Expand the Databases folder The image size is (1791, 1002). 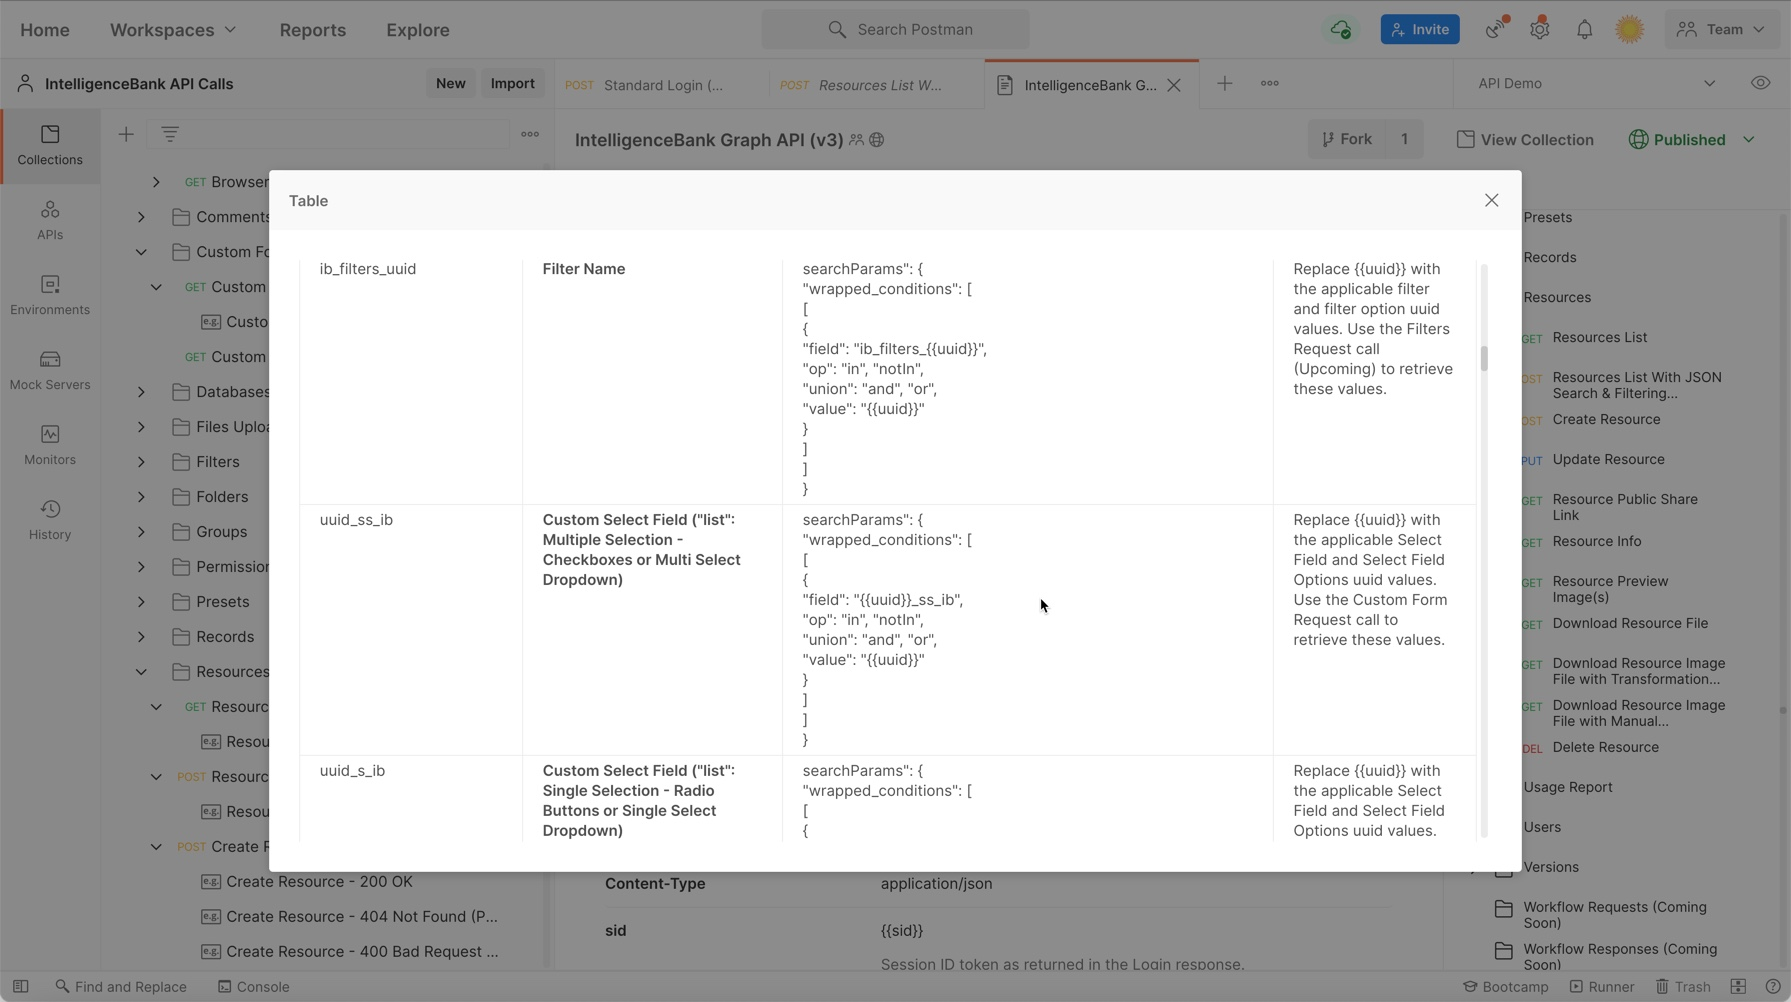(141, 392)
